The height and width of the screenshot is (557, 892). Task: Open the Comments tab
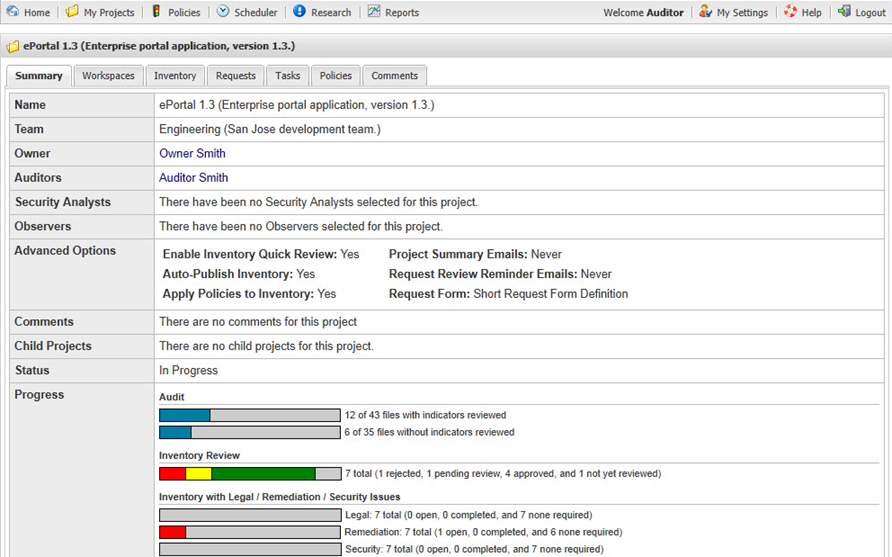pyautogui.click(x=395, y=76)
